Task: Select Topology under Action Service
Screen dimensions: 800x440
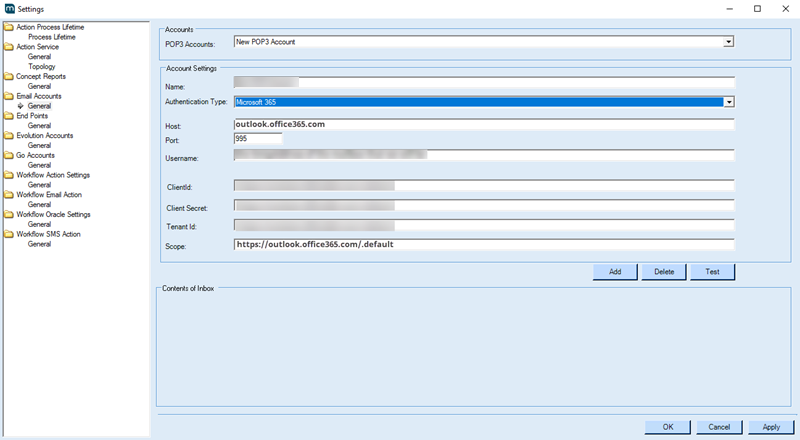Action: 42,67
